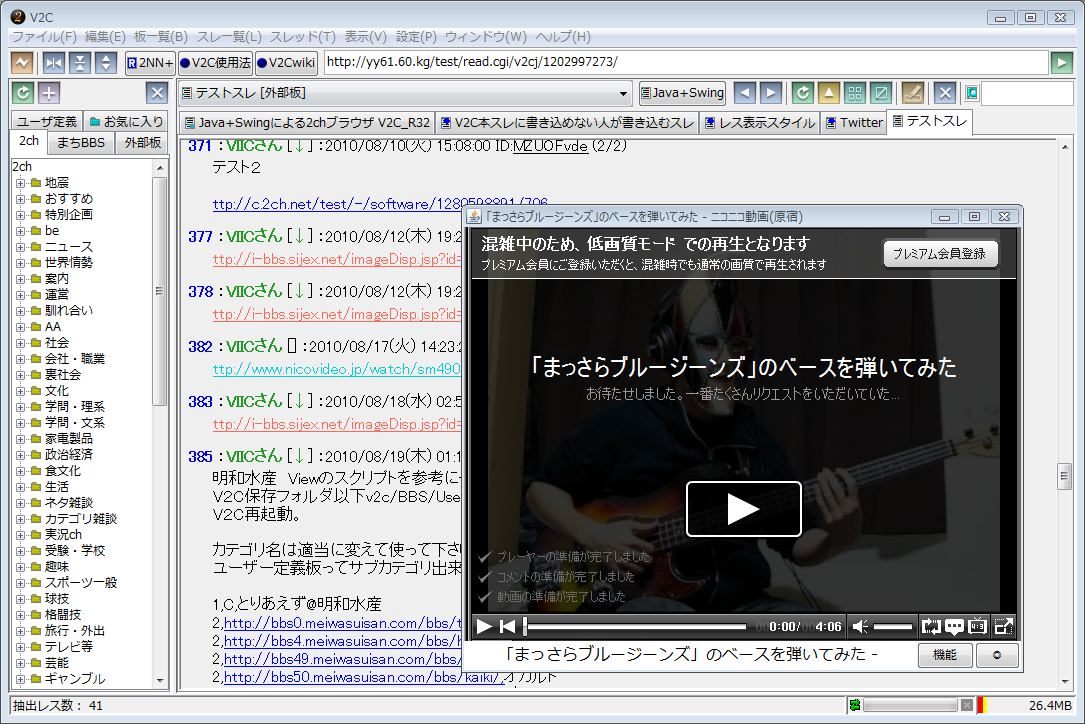This screenshot has width=1085, height=724.
Task: Go to previous thread tab with left arrow
Action: tap(744, 93)
